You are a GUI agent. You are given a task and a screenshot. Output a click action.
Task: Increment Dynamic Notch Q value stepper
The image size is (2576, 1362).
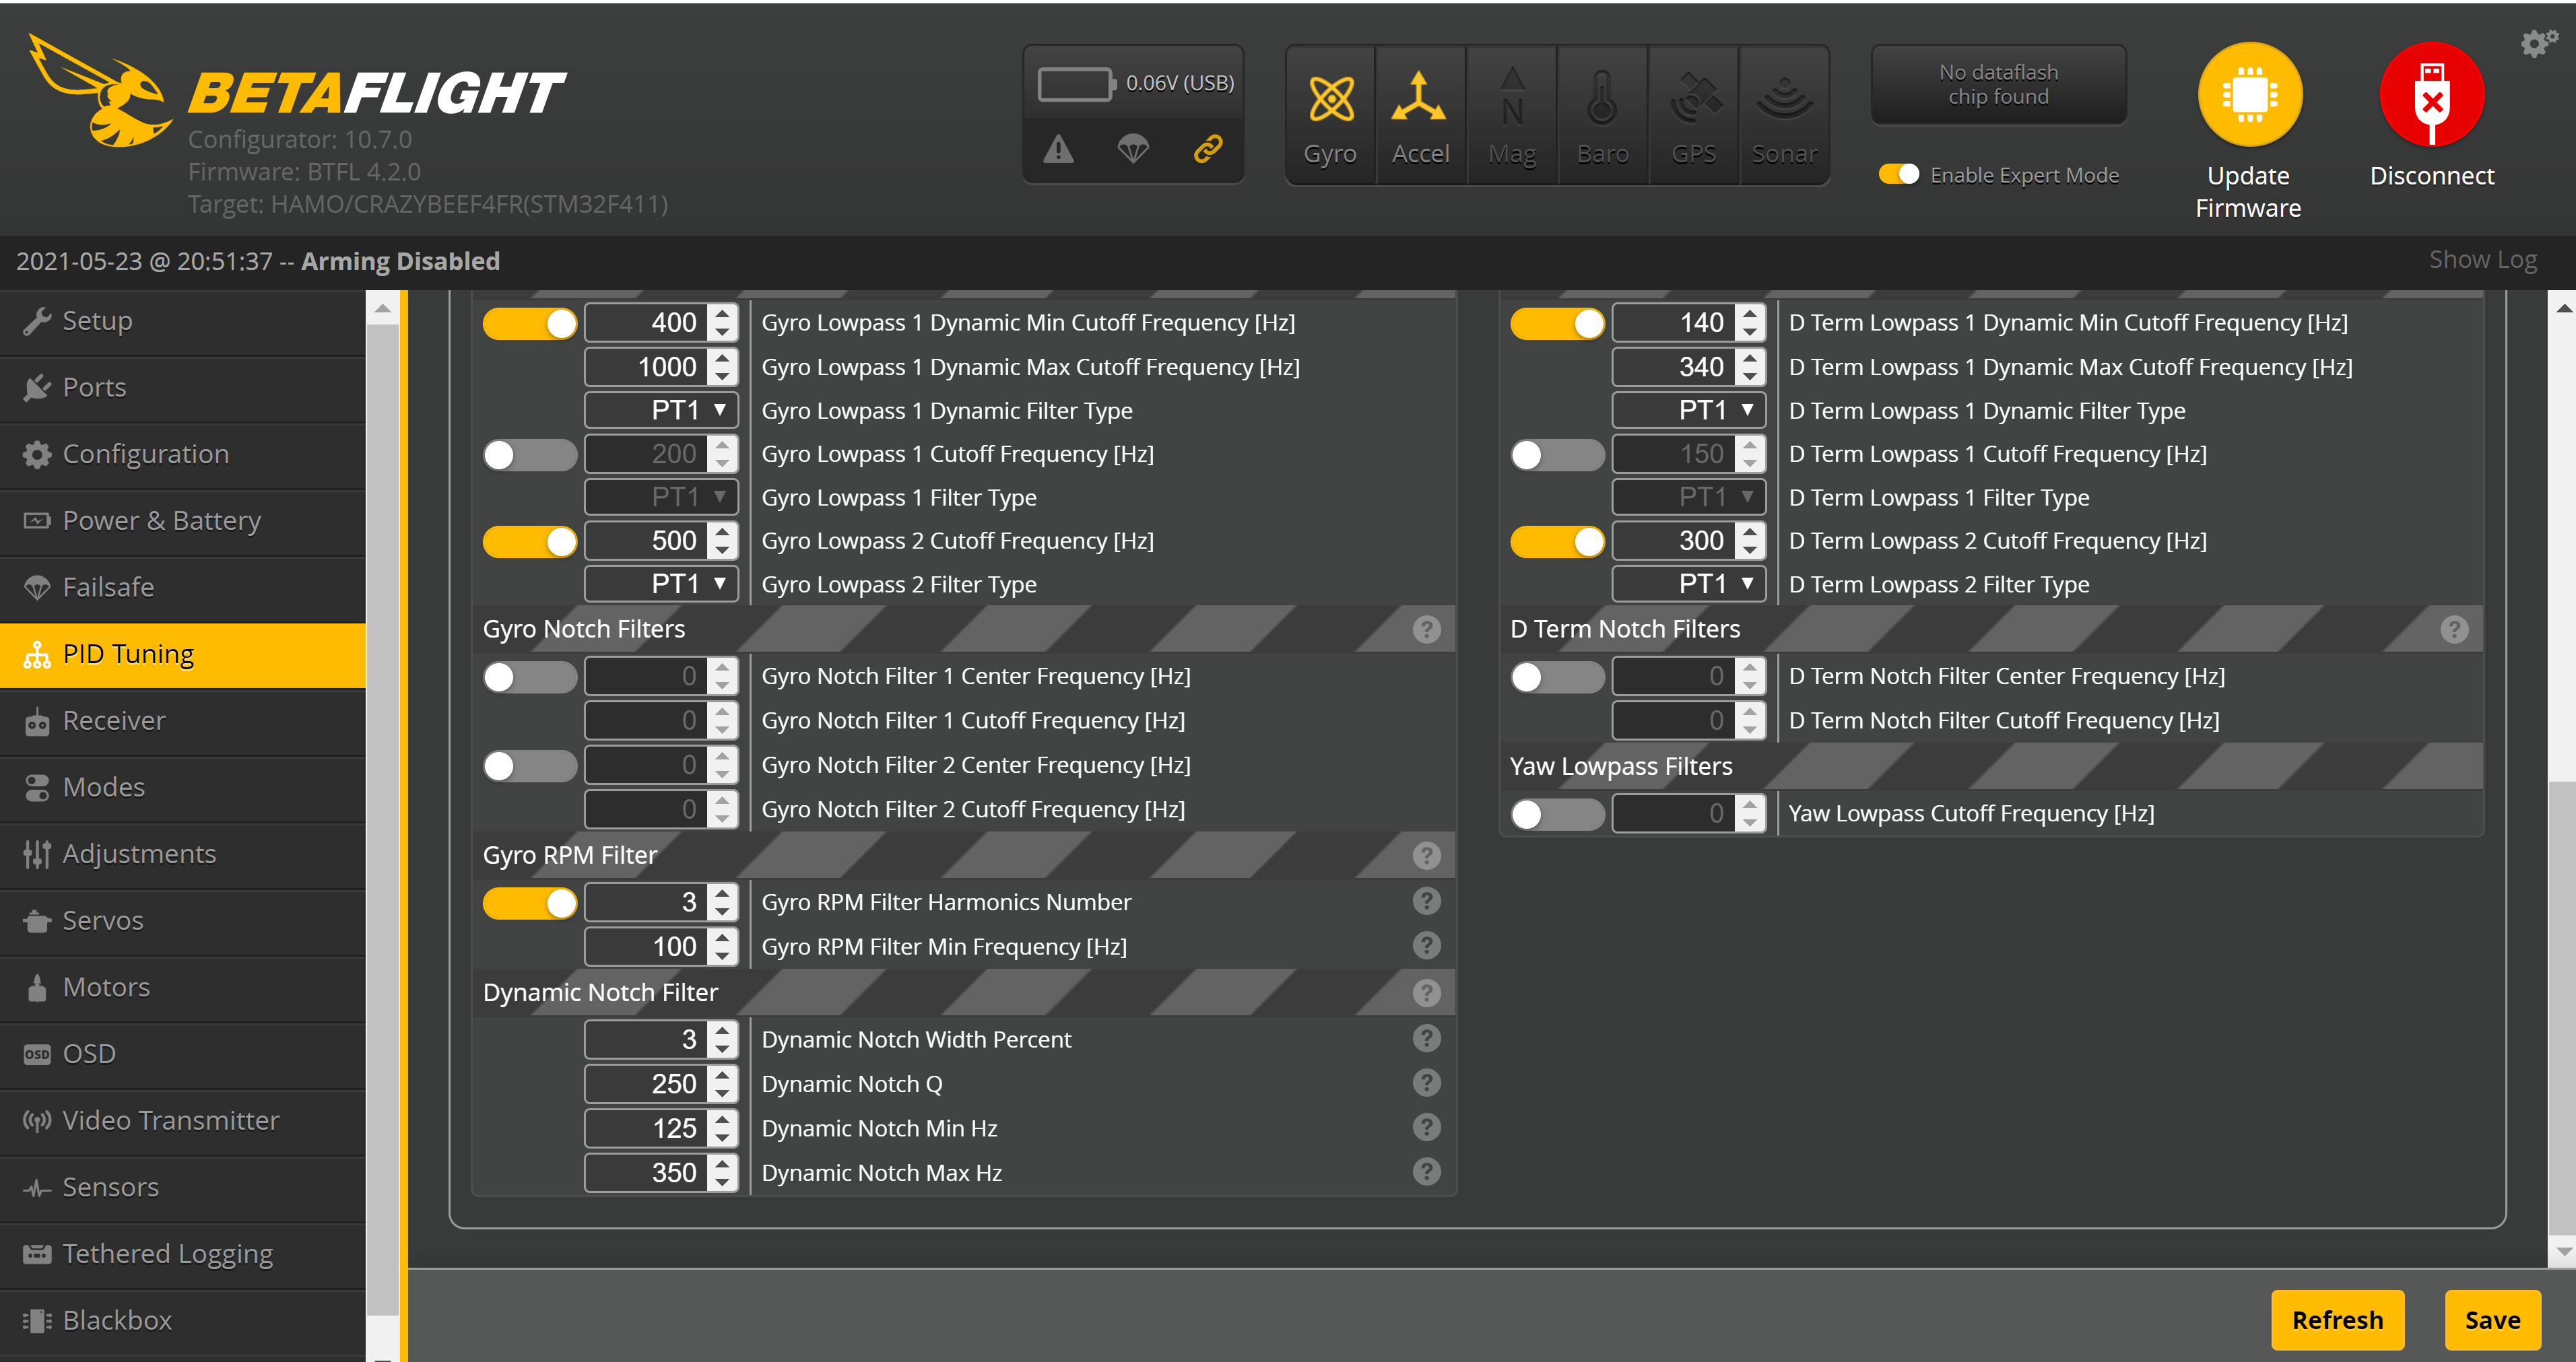click(723, 1075)
